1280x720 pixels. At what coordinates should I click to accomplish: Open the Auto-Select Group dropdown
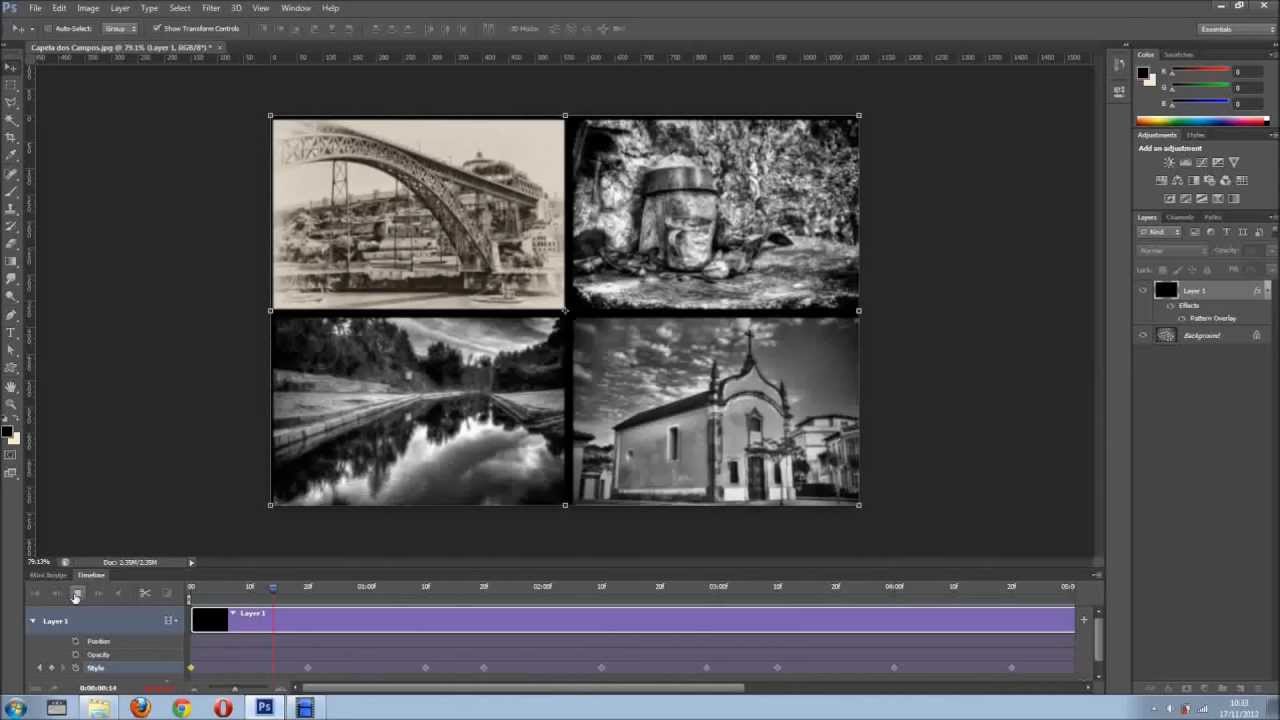[120, 28]
